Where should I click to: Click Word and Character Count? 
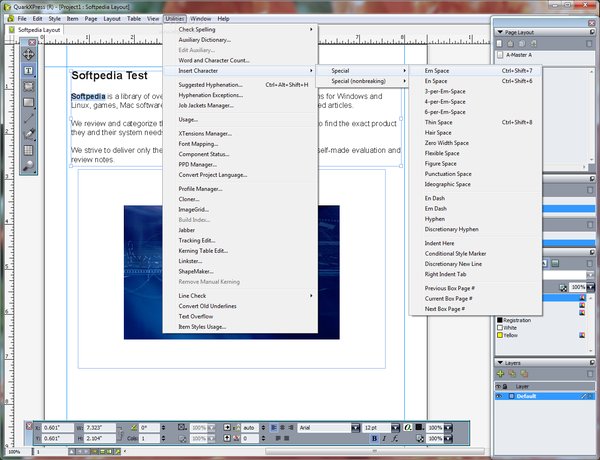pyautogui.click(x=213, y=59)
